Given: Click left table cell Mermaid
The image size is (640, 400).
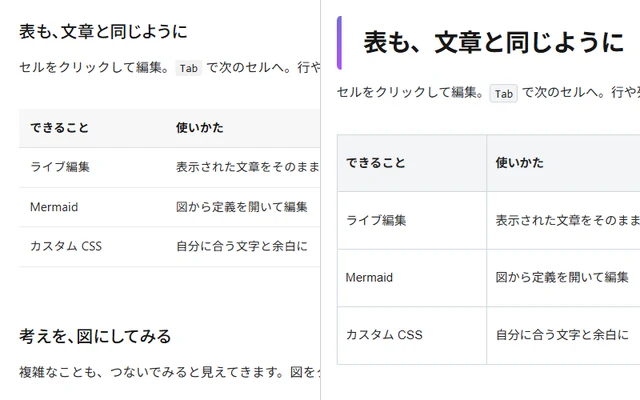Looking at the screenshot, I should click(54, 207).
